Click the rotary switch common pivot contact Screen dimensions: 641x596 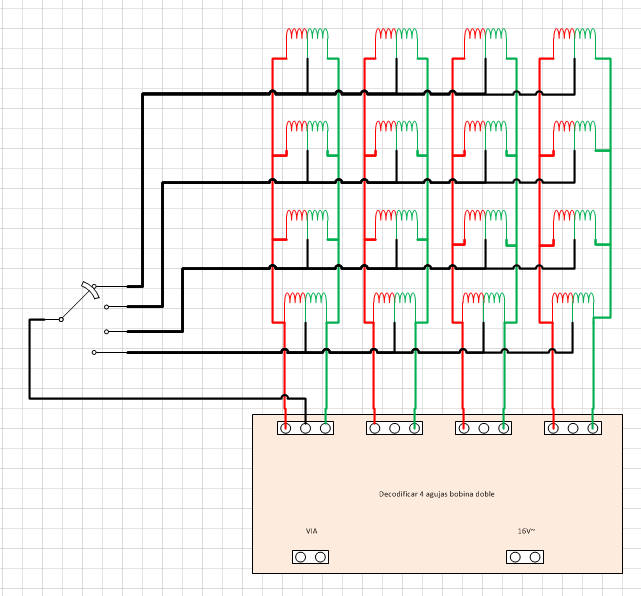61,319
